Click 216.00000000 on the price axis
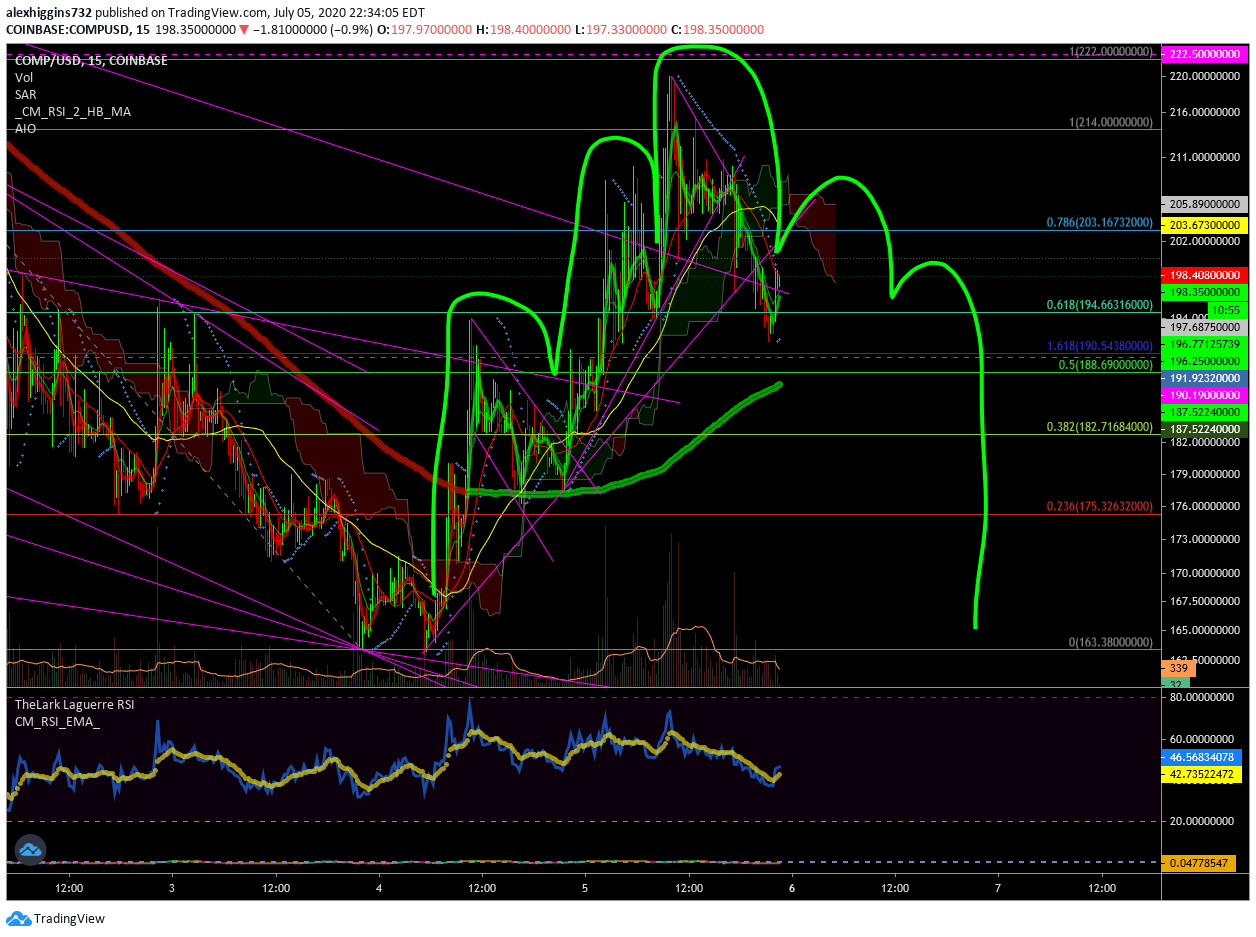 [x=1206, y=113]
